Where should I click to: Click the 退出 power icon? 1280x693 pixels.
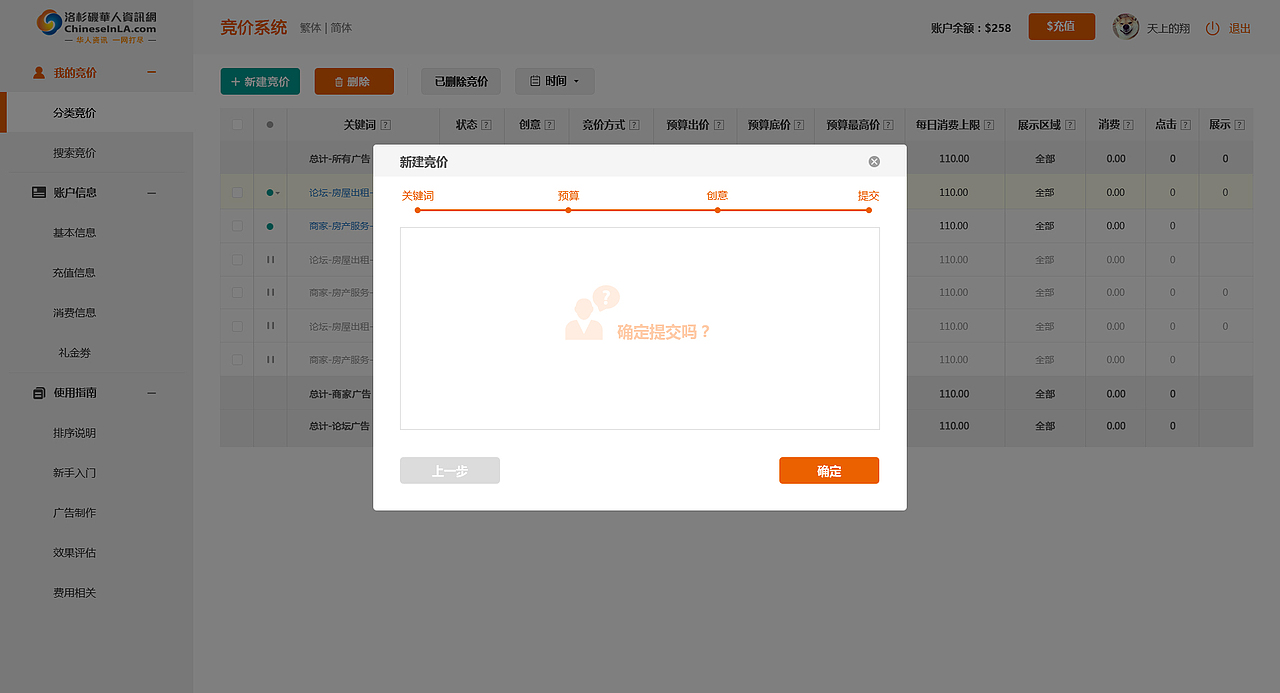[x=1211, y=28]
